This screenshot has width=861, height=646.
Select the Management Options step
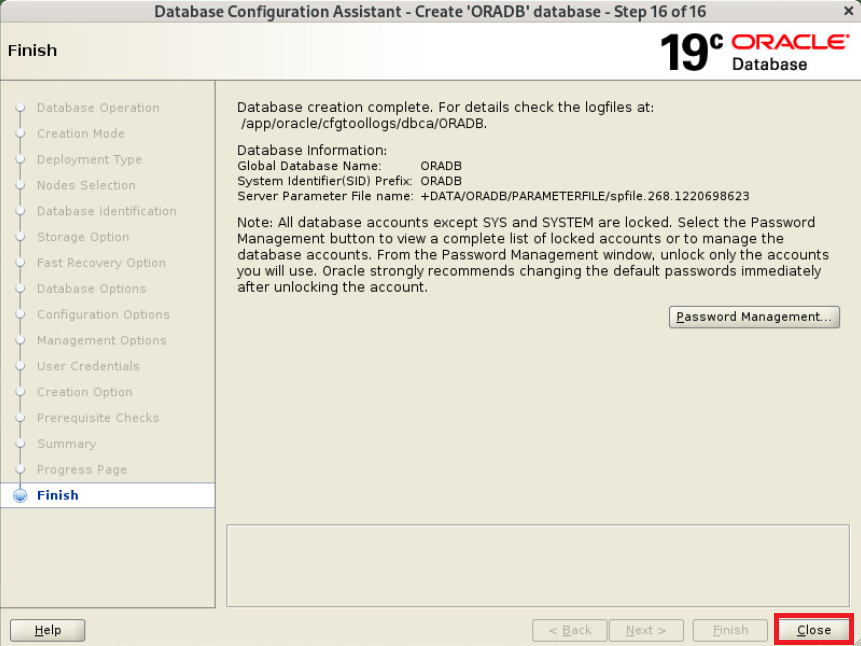coord(102,340)
